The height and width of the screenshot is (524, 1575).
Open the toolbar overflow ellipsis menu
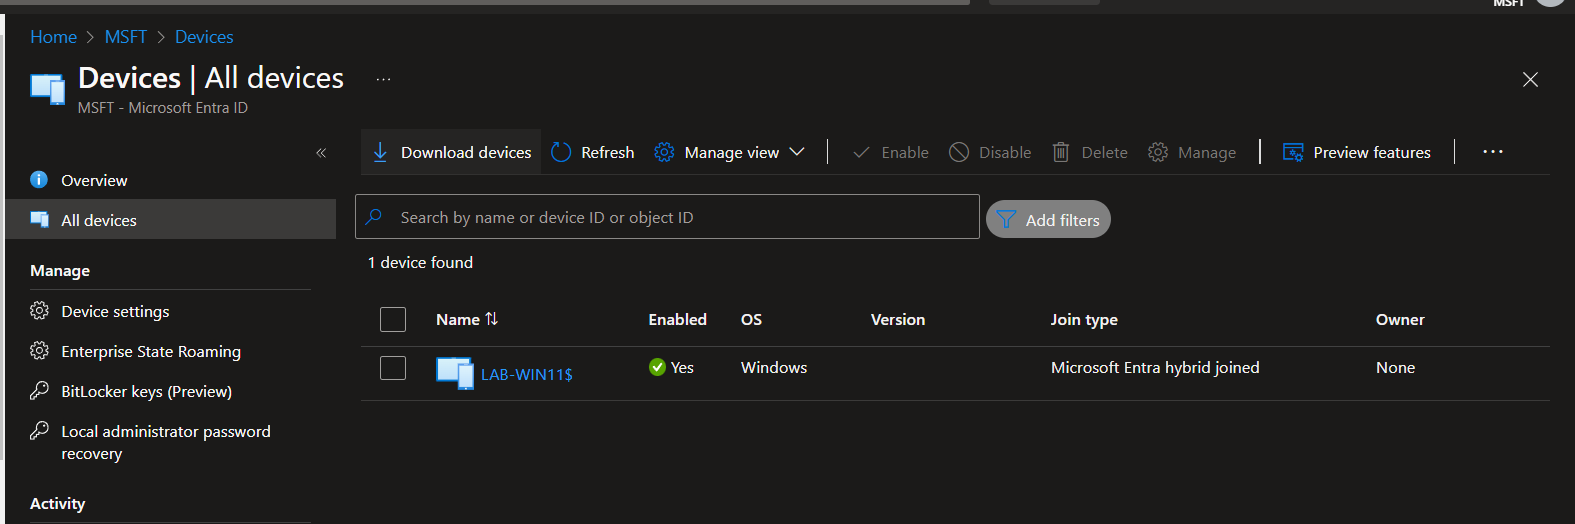point(1492,152)
